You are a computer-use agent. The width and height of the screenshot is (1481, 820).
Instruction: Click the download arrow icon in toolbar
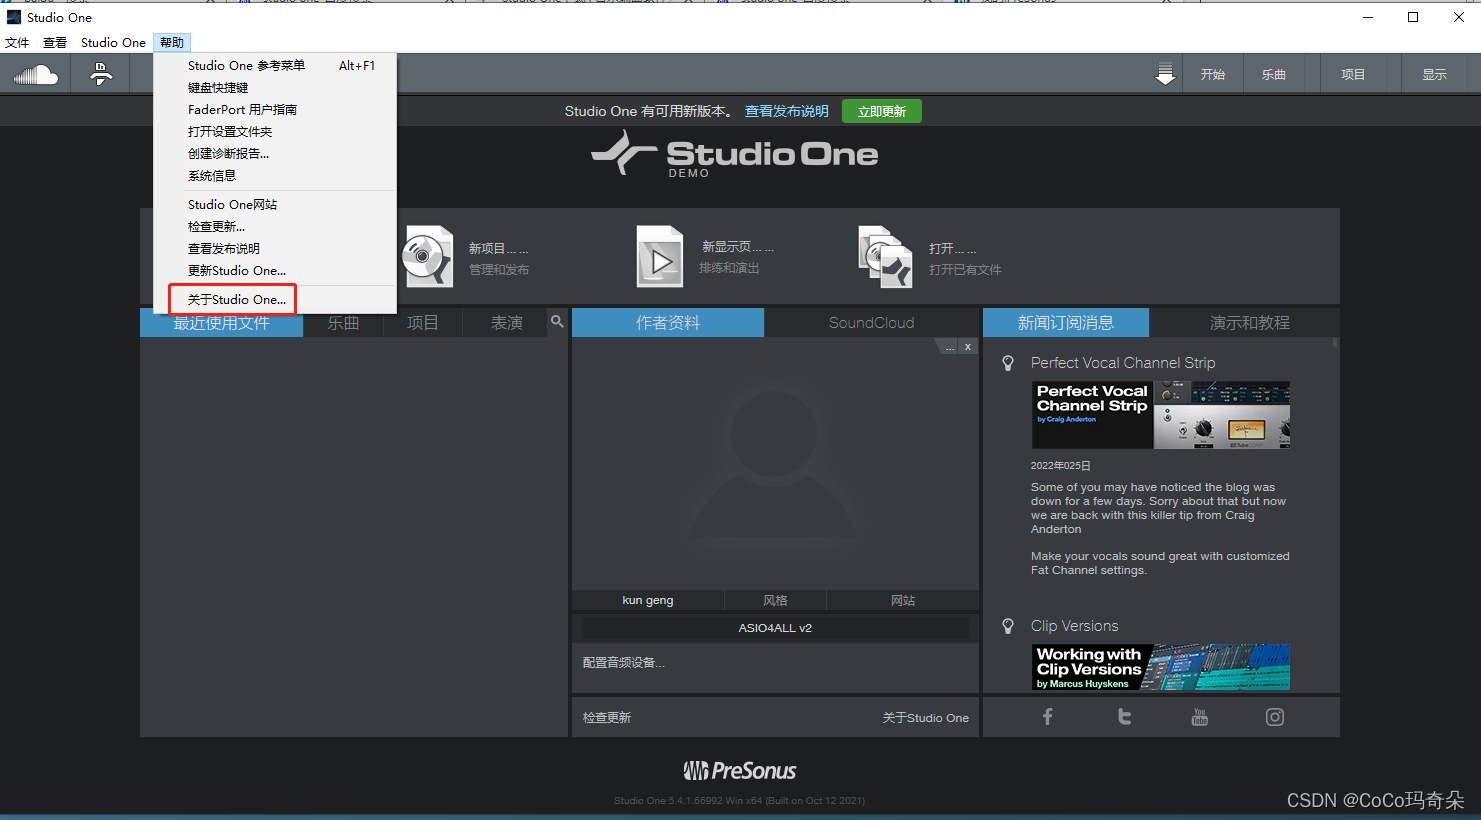point(1165,75)
